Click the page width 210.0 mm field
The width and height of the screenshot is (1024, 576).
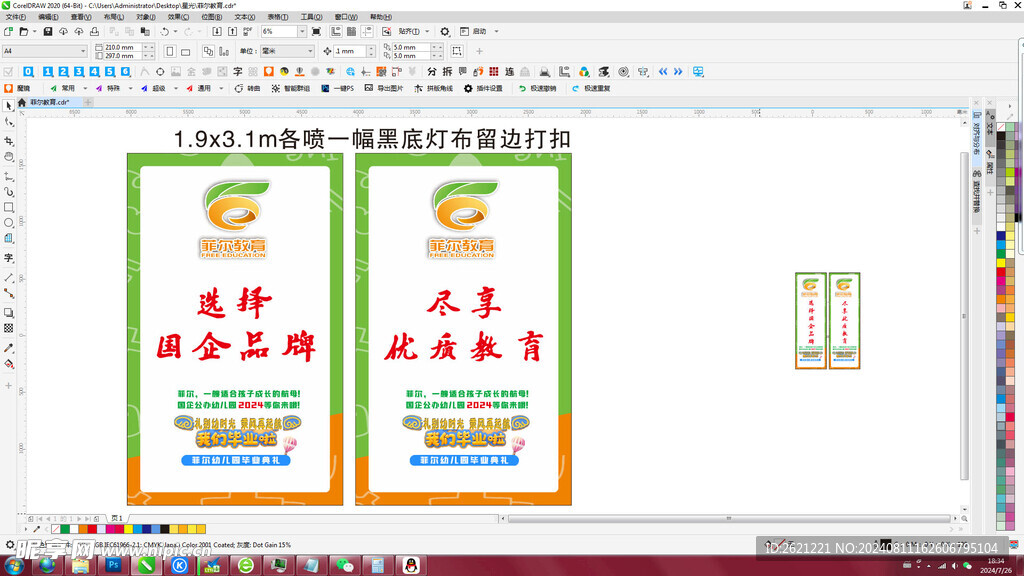tap(123, 47)
